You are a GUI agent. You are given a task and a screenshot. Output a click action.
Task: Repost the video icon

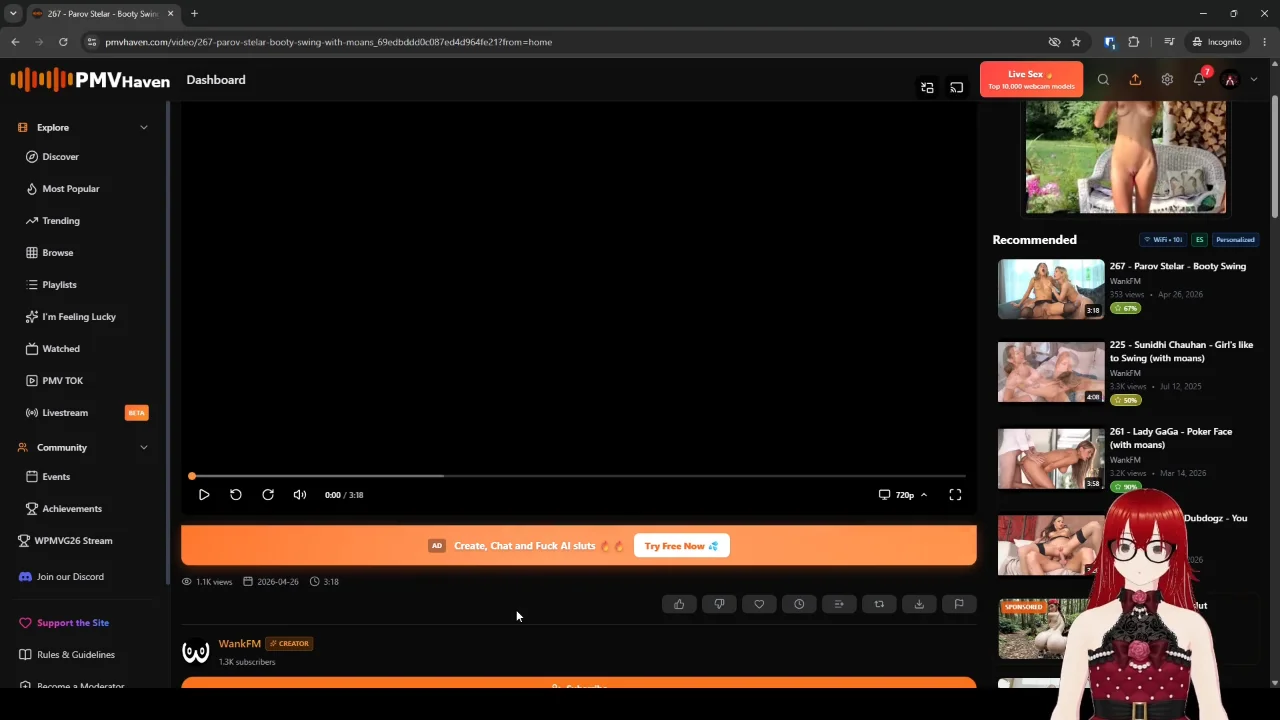pyautogui.click(x=879, y=604)
